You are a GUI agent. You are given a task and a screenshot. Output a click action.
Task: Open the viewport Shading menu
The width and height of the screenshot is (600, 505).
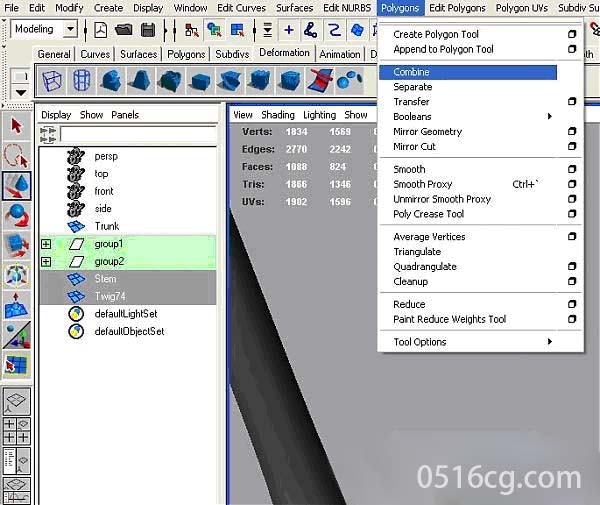point(278,115)
